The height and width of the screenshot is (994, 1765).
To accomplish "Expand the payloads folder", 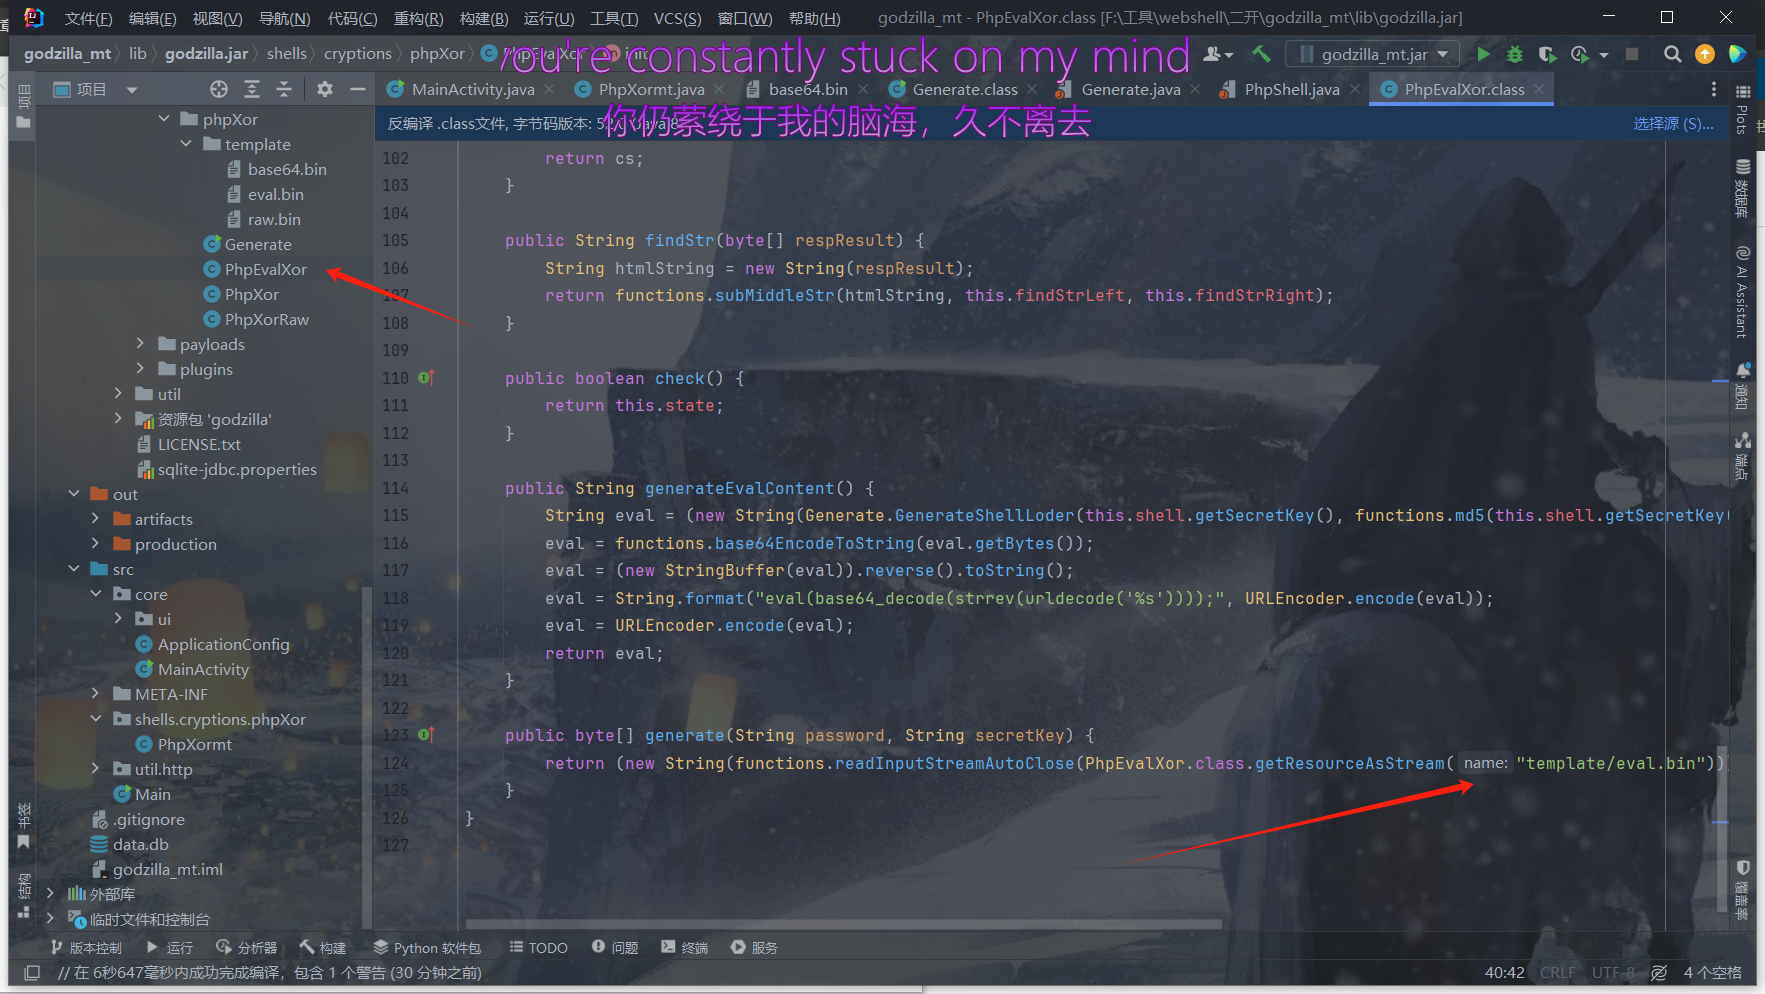I will coord(140,344).
